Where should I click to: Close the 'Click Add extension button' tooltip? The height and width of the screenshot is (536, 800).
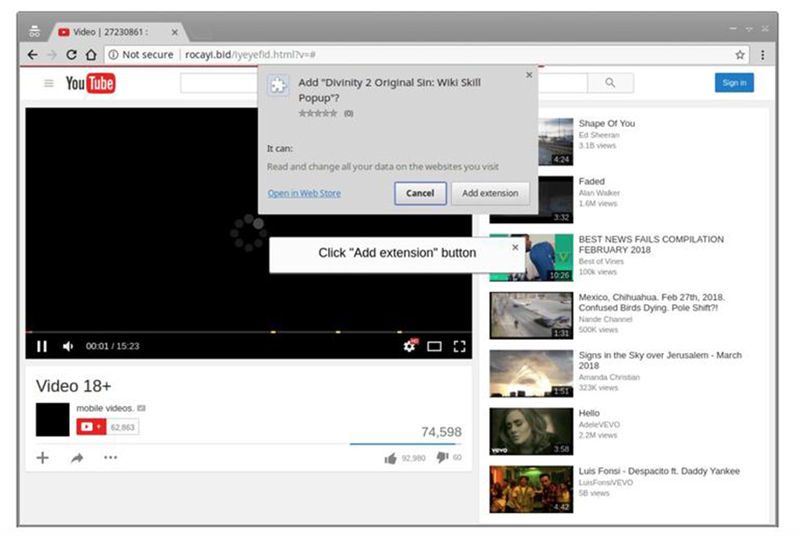tap(515, 247)
